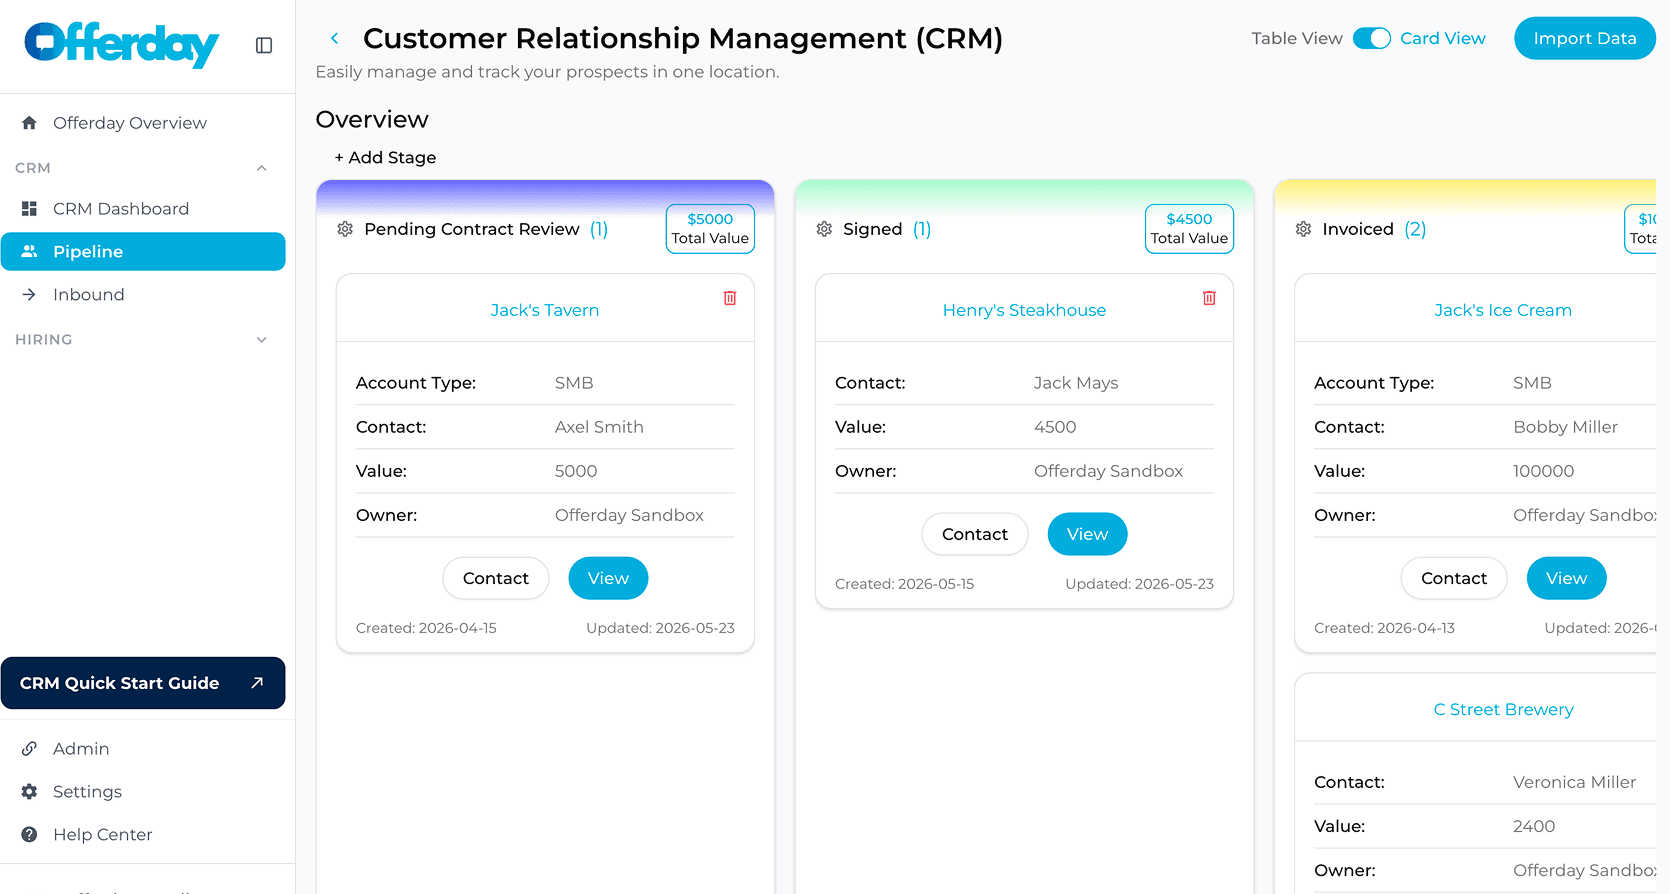The image size is (1670, 894).
Task: Open Pending Contract Review stage settings gear
Action: tap(345, 229)
